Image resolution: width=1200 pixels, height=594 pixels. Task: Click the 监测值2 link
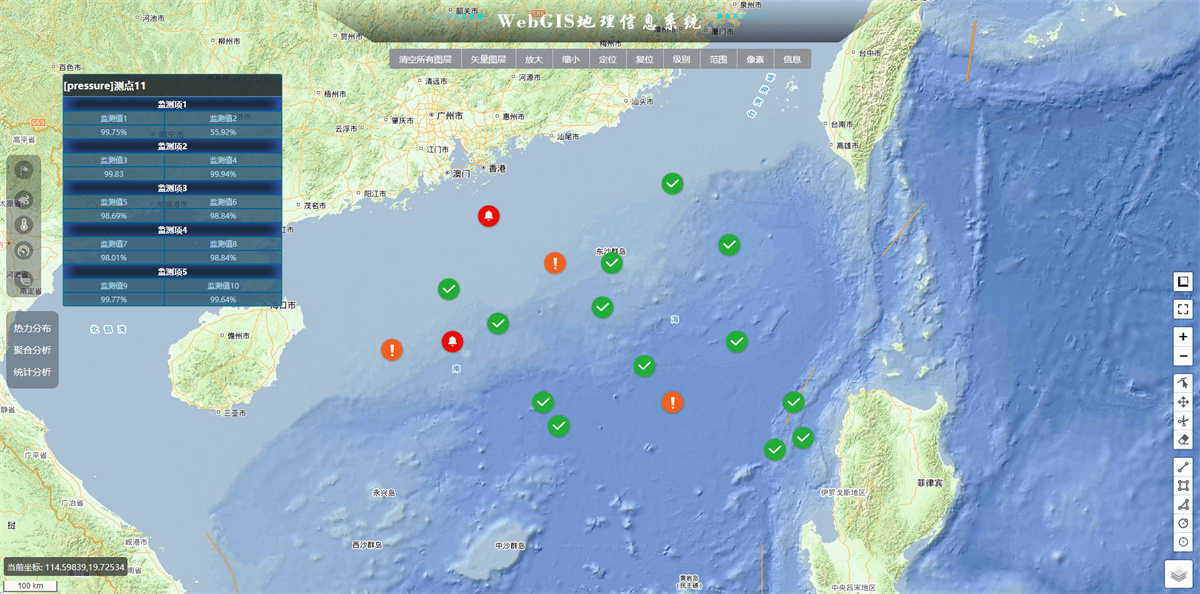tap(223, 118)
